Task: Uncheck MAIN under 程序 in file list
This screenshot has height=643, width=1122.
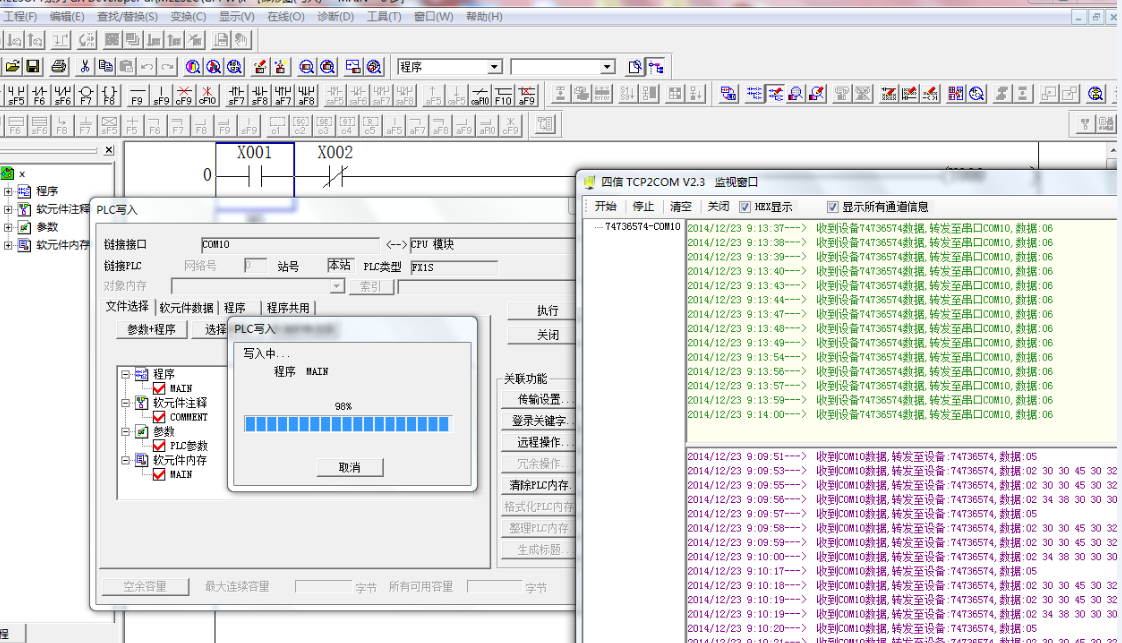Action: [x=159, y=388]
